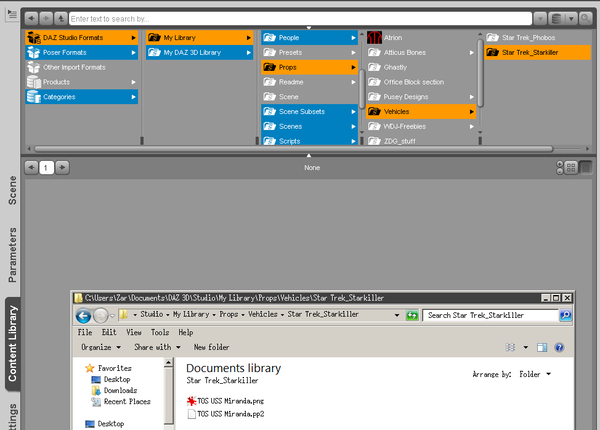This screenshot has height=430, width=600.
Task: Click Explorer refresh icon beside address bar
Action: pyautogui.click(x=412, y=316)
